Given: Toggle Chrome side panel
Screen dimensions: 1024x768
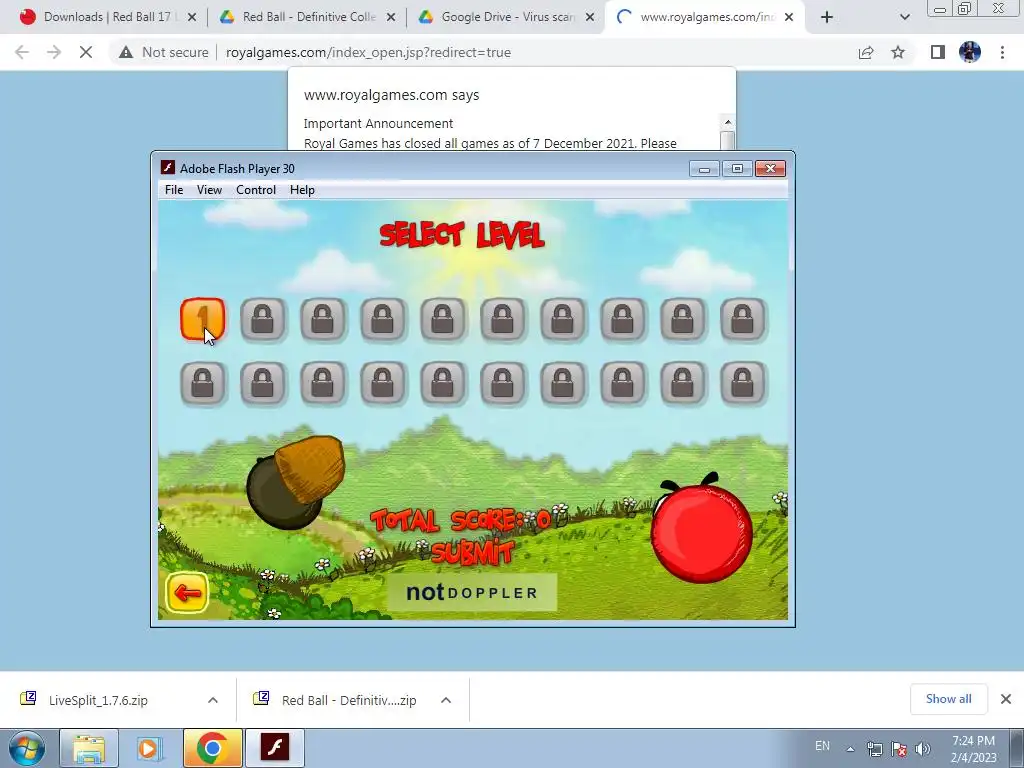Looking at the screenshot, I should (938, 52).
